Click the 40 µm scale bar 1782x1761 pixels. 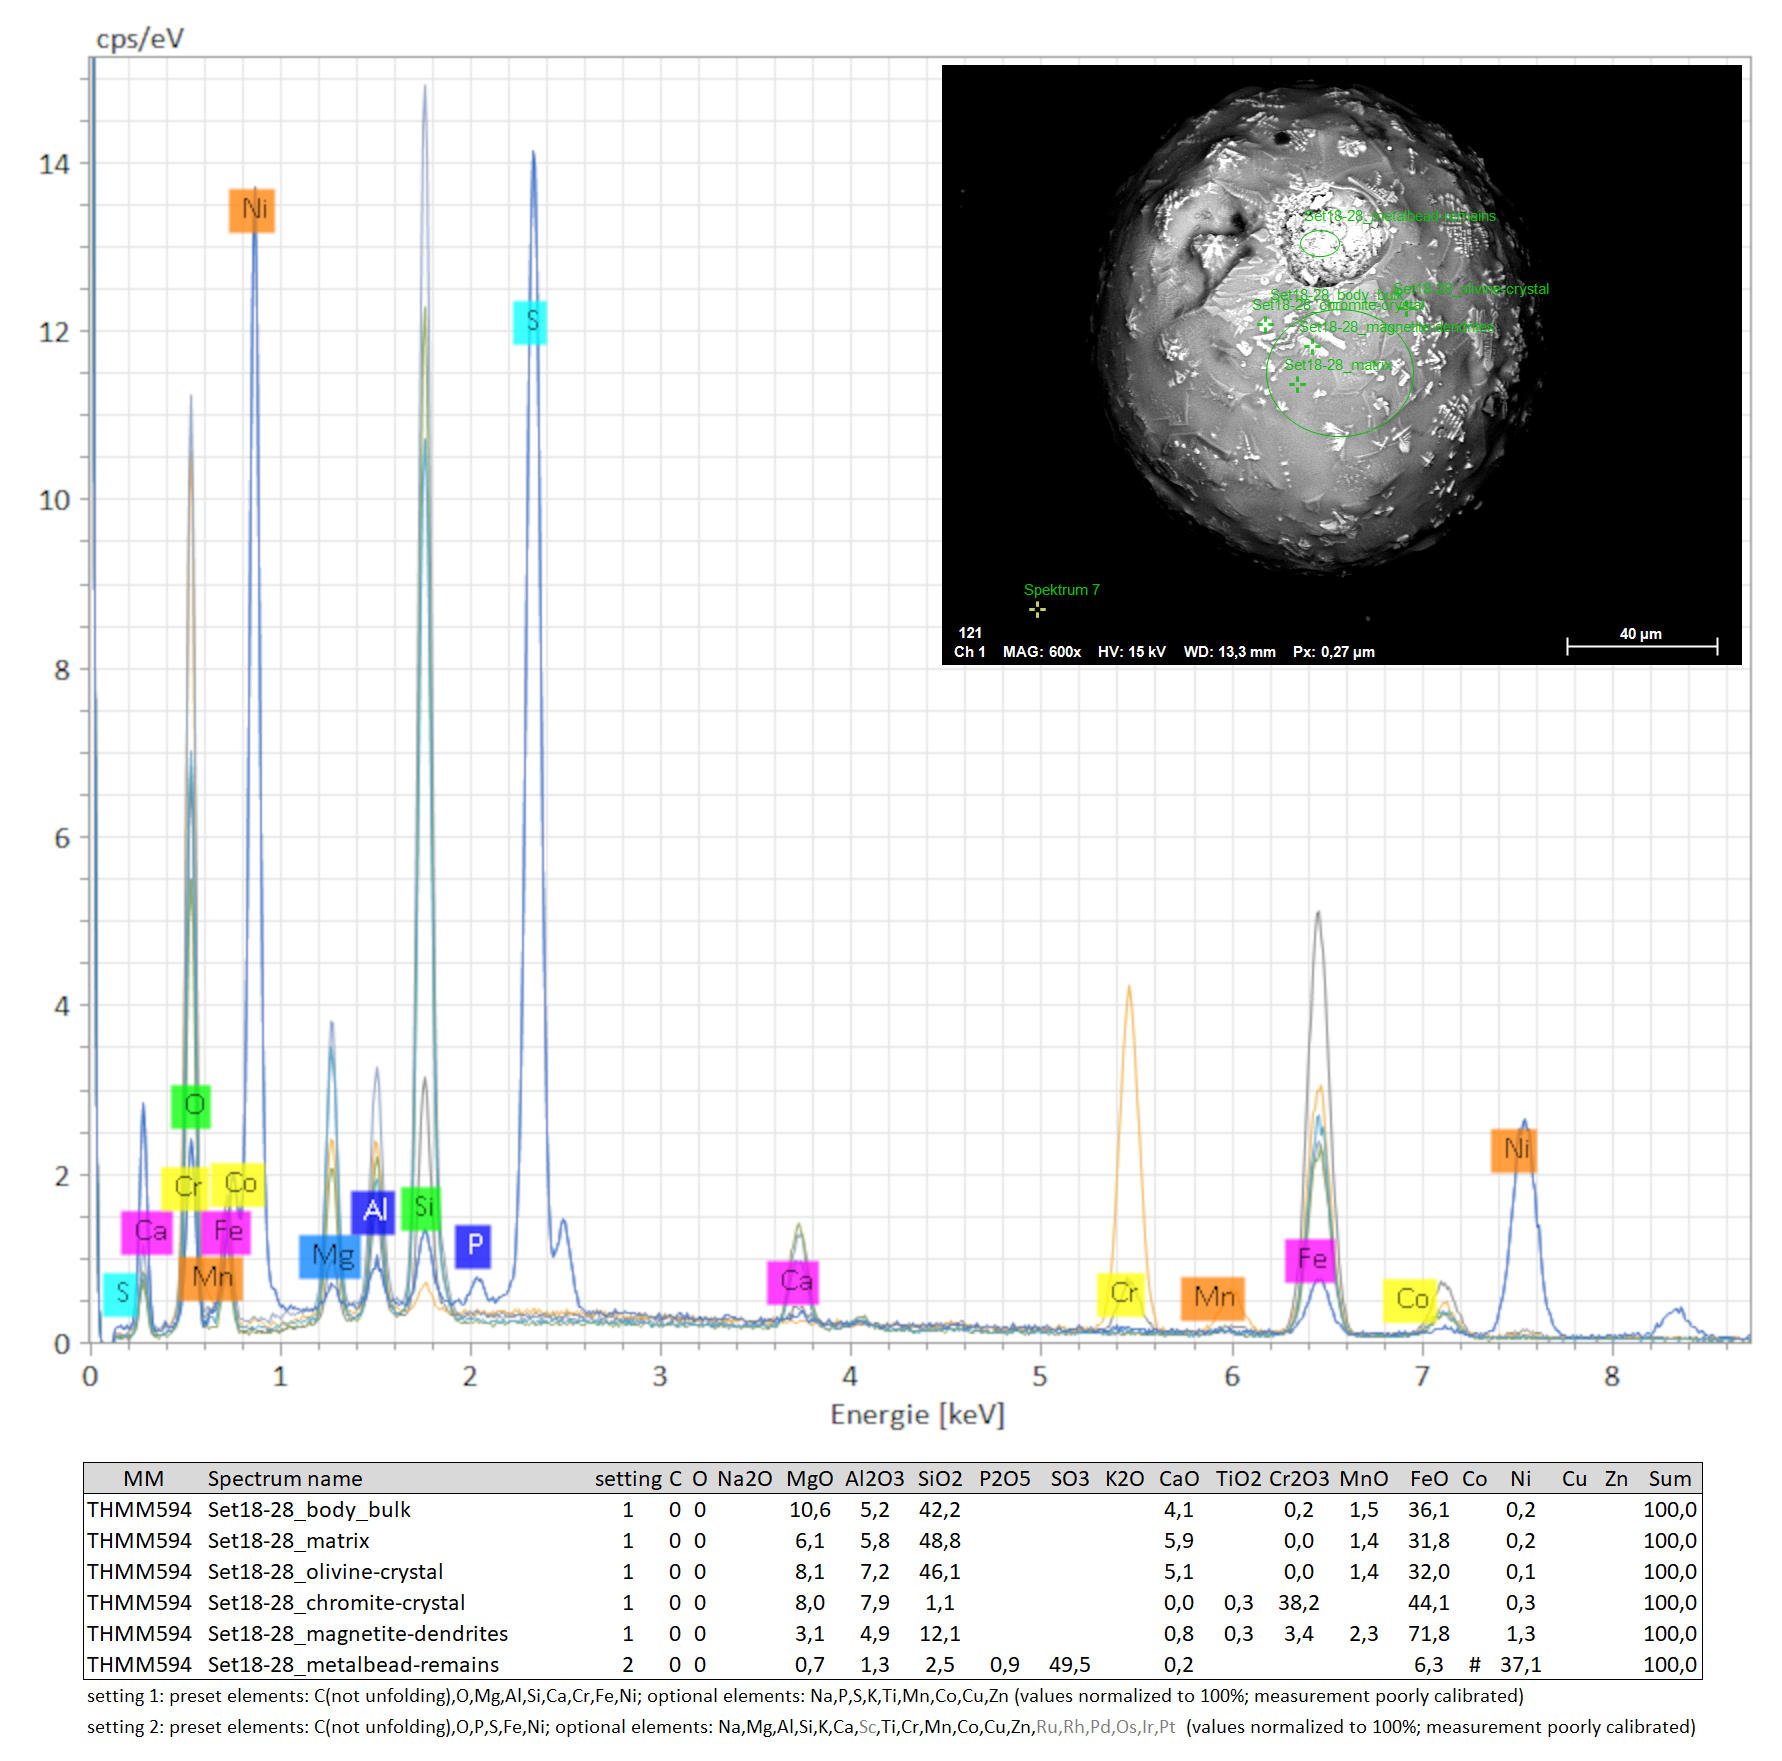pyautogui.click(x=1641, y=645)
